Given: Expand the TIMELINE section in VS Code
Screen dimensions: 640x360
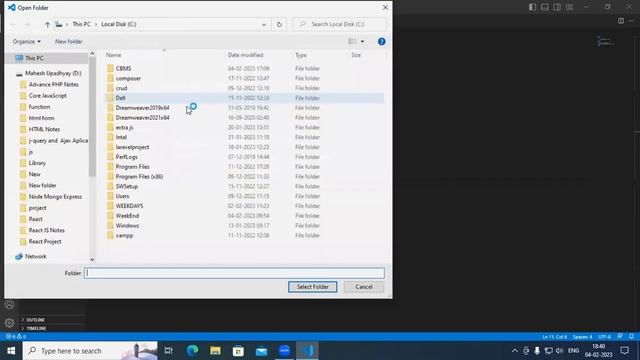Looking at the screenshot, I should pyautogui.click(x=36, y=328).
